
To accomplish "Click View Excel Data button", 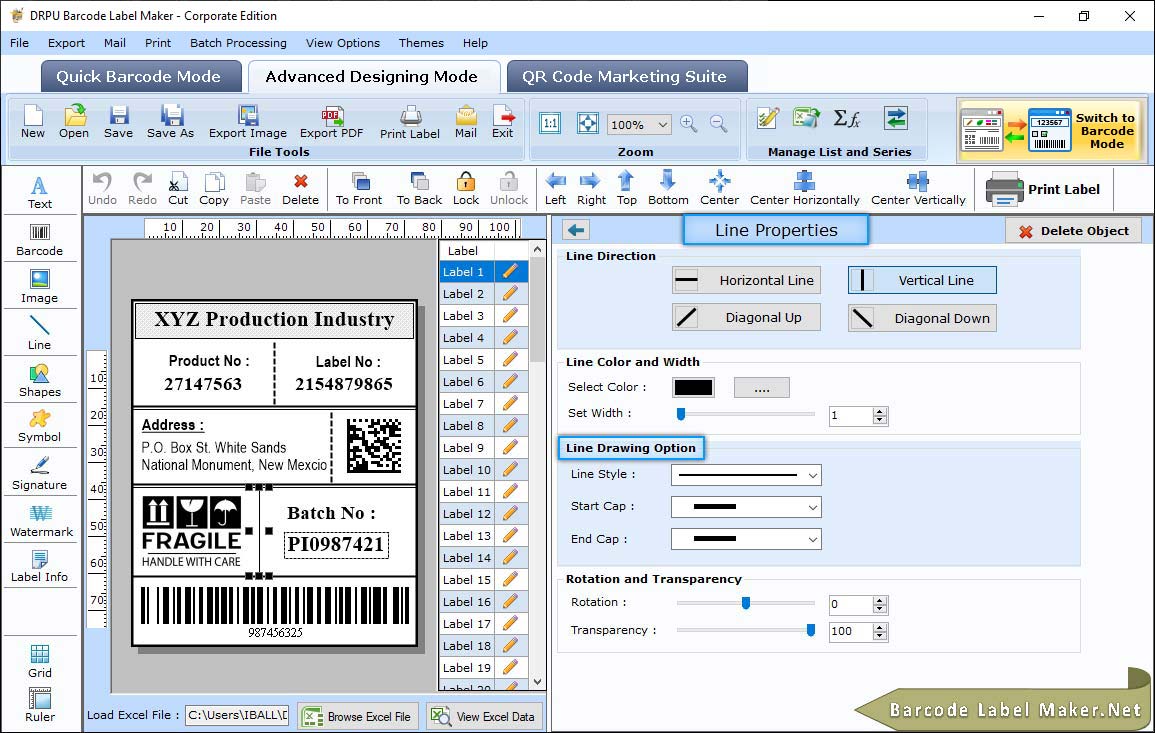I will click(485, 716).
